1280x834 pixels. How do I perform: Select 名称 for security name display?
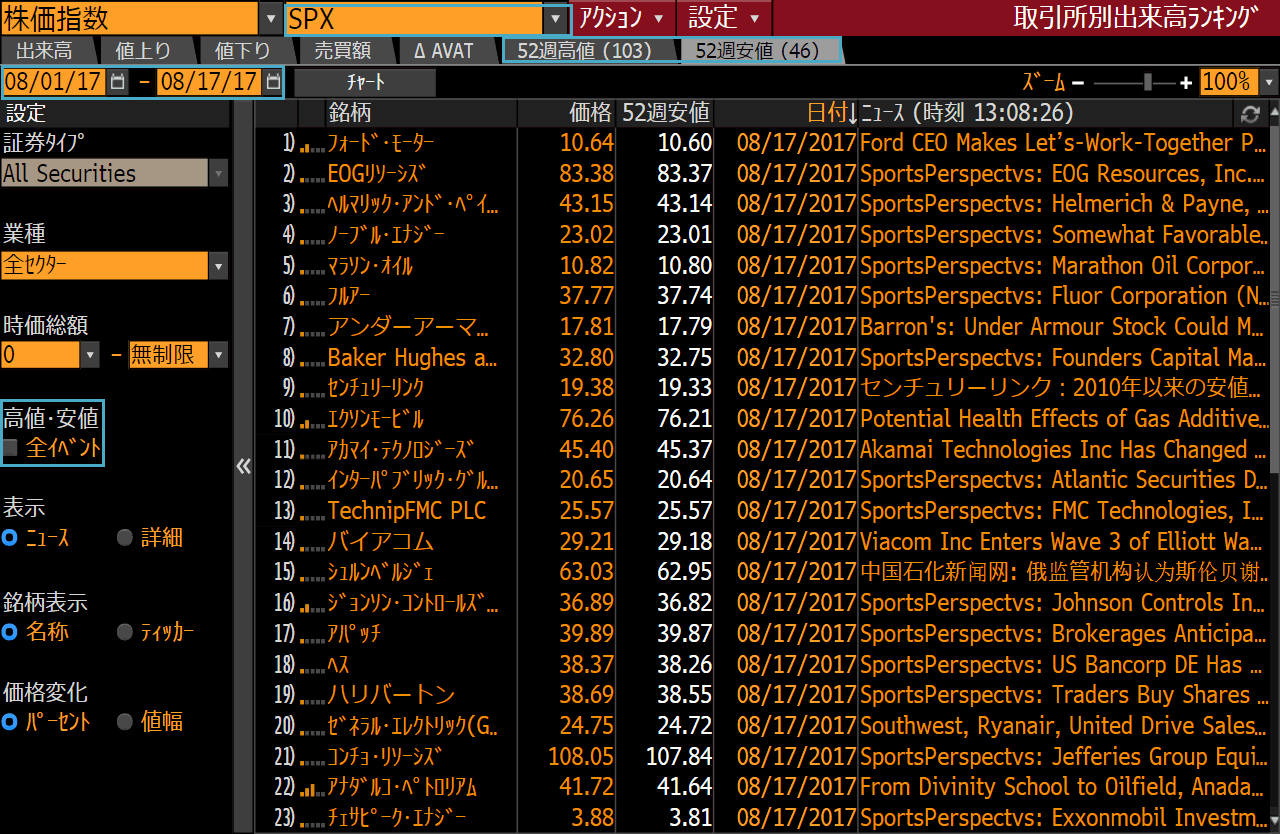(x=10, y=632)
